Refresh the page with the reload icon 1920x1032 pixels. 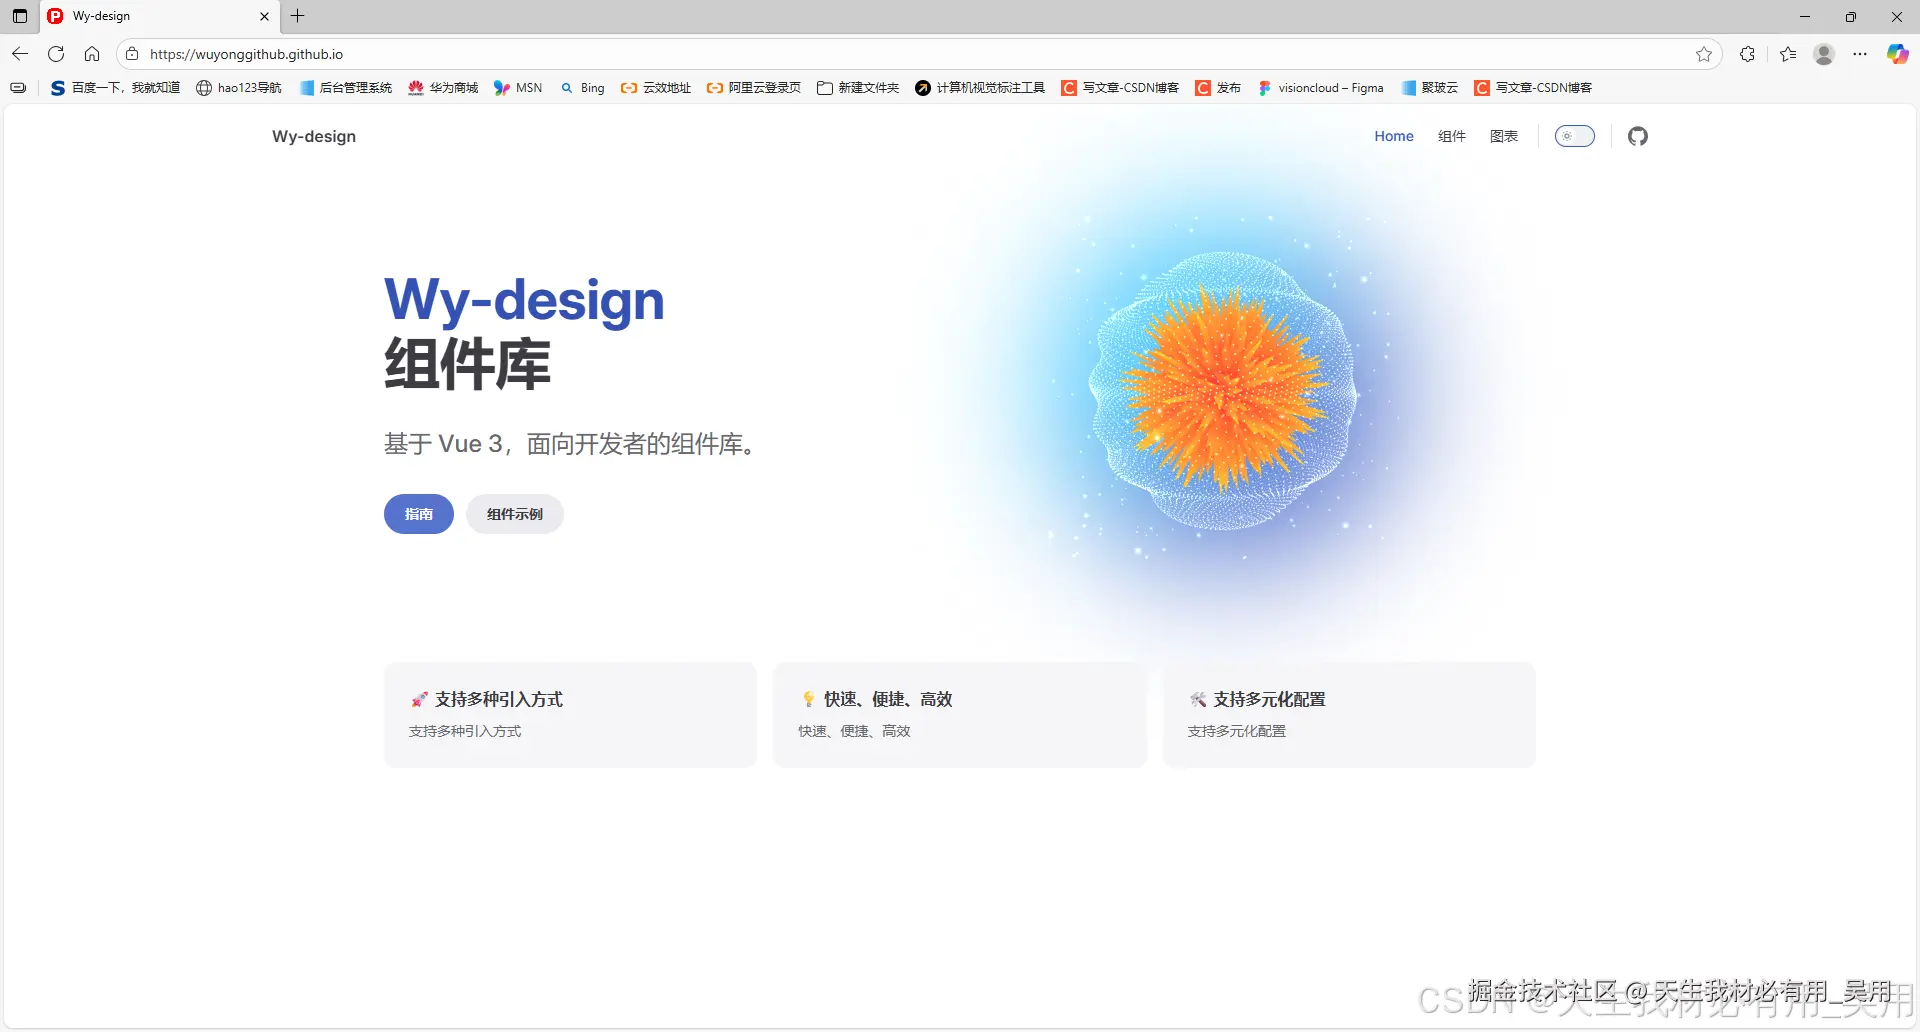[56, 54]
